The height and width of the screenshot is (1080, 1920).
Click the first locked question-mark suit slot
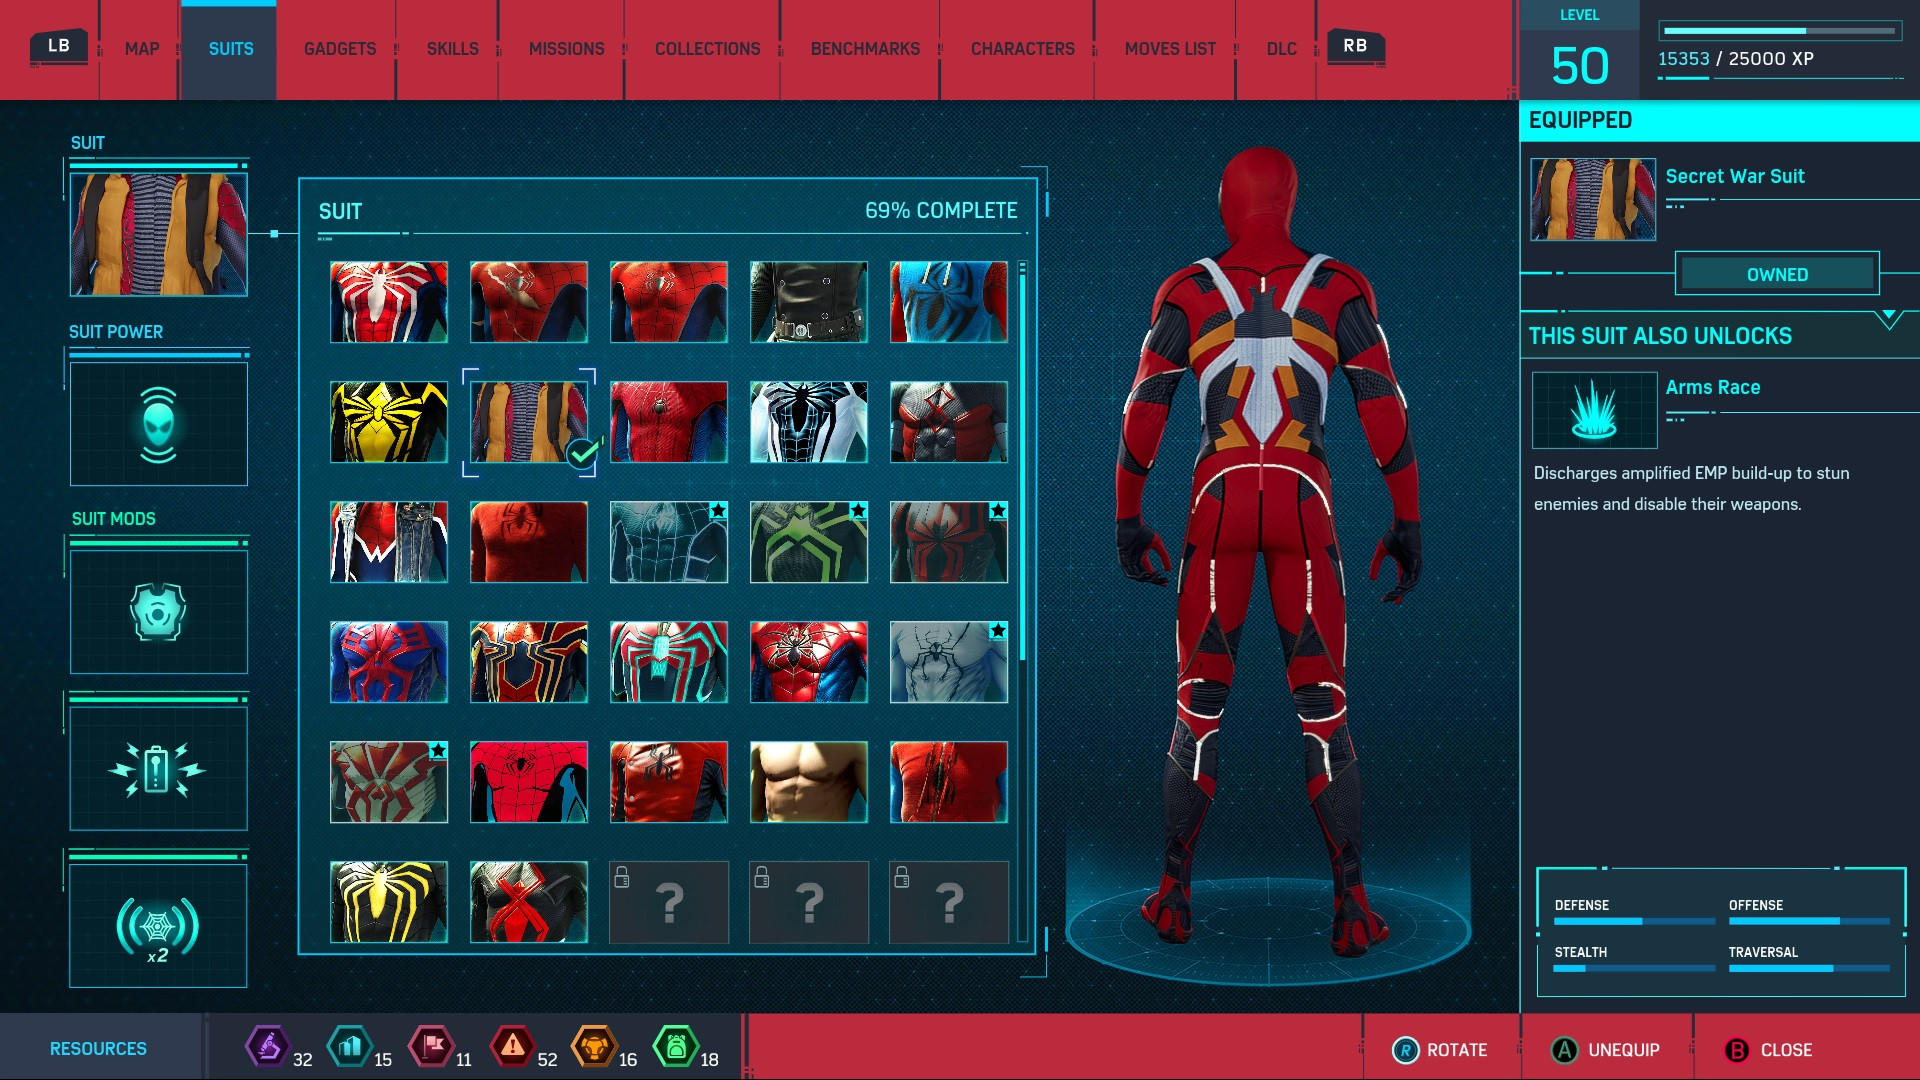(669, 902)
